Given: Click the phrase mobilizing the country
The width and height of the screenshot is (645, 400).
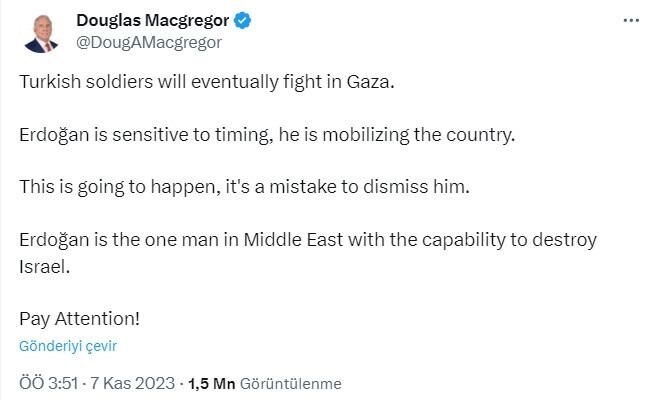Looking at the screenshot, I should 418,135.
